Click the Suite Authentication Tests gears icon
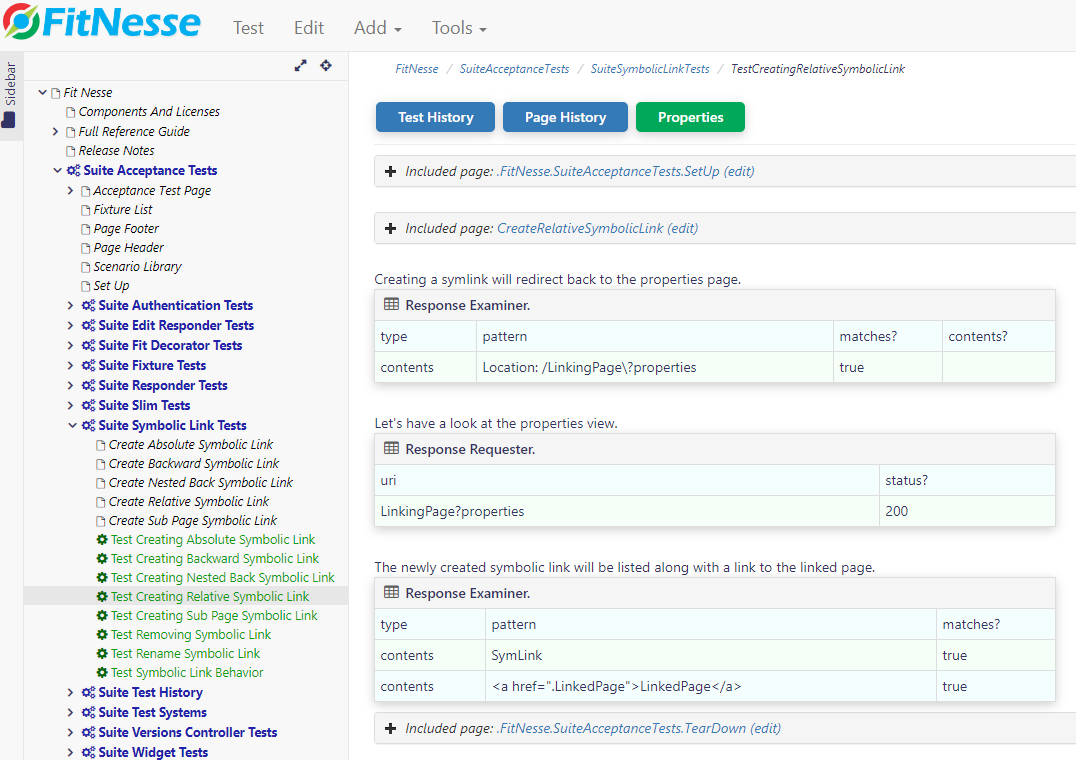The image size is (1076, 760). 89,305
